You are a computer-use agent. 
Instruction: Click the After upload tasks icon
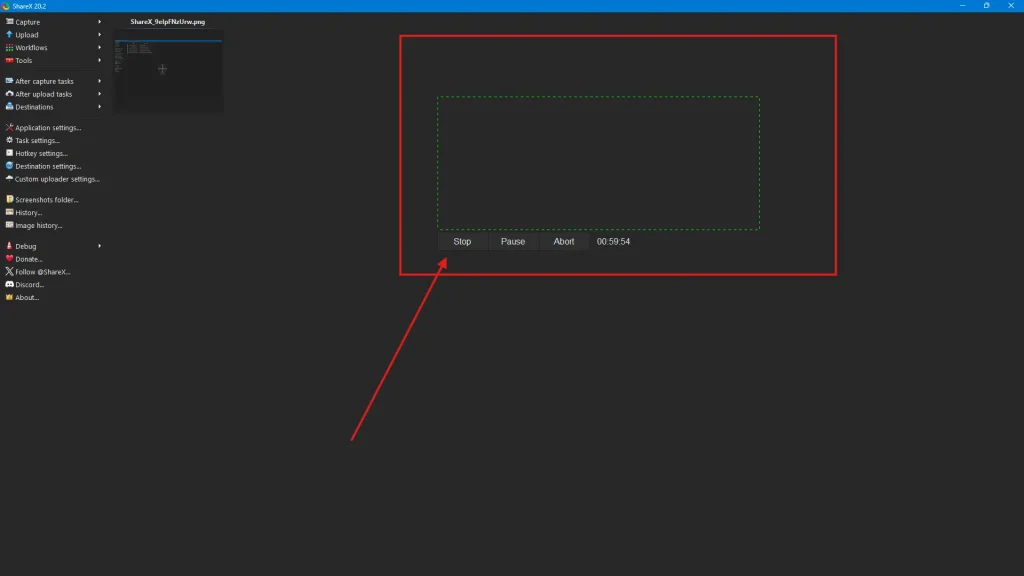click(9, 94)
